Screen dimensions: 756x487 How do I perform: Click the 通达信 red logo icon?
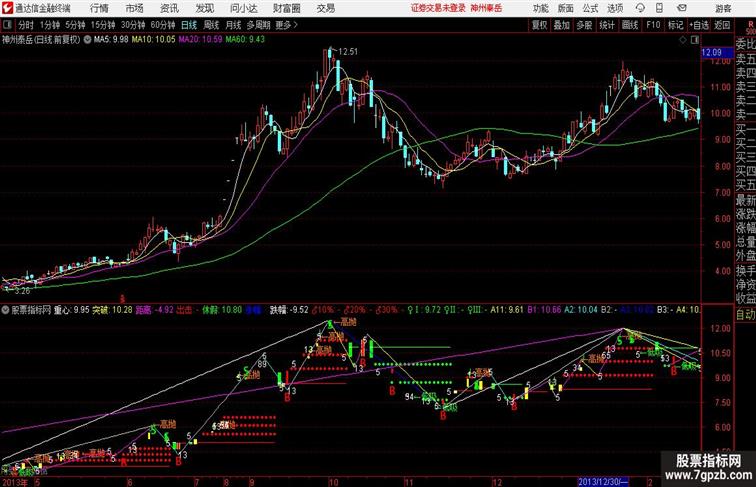[7, 8]
